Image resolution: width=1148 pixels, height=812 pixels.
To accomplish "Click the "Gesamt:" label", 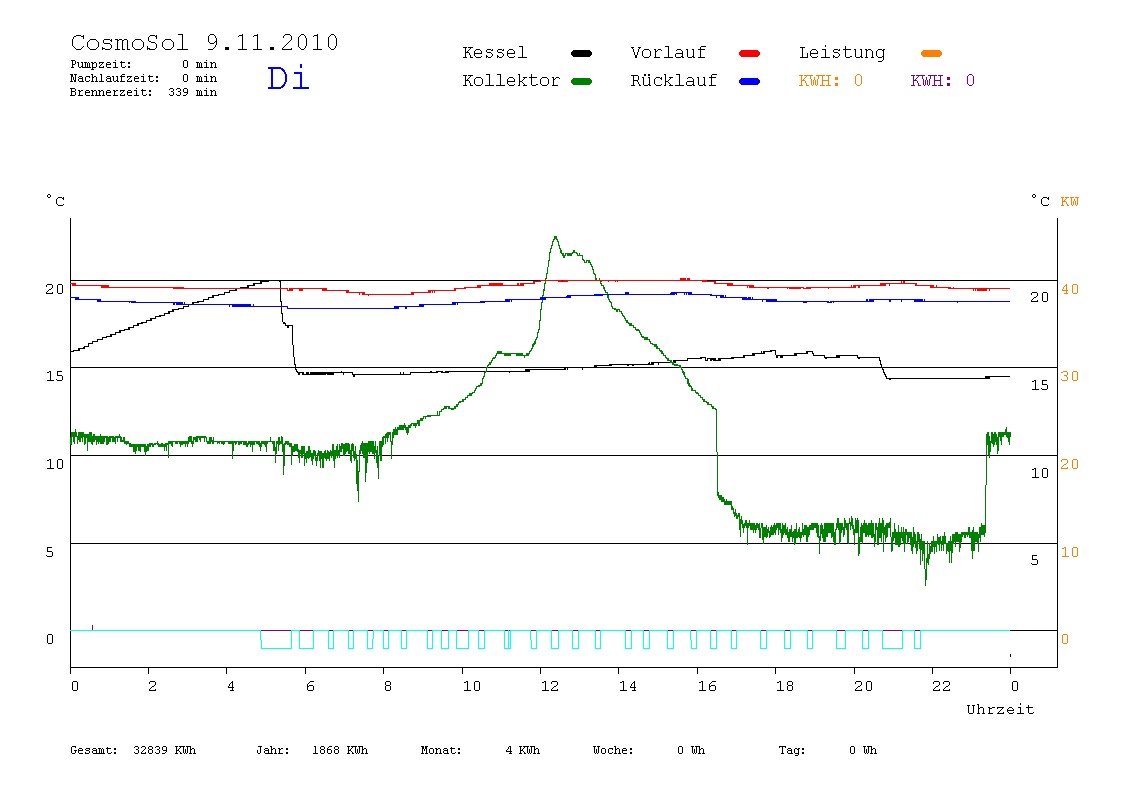I will [94, 750].
